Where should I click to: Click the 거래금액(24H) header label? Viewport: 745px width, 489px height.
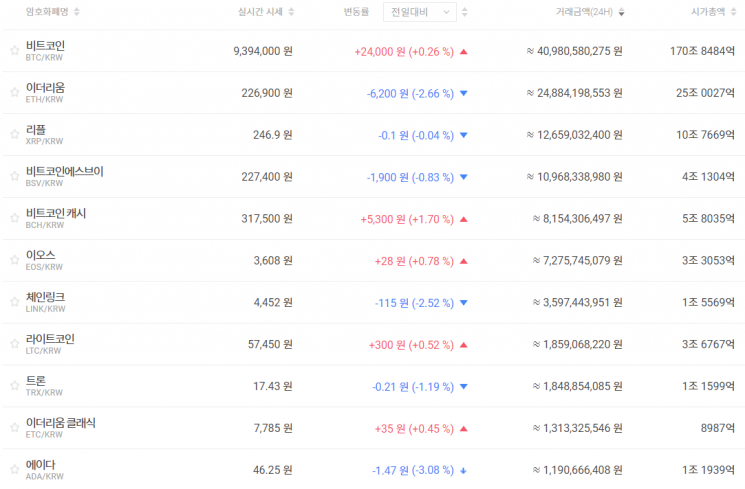coord(584,12)
